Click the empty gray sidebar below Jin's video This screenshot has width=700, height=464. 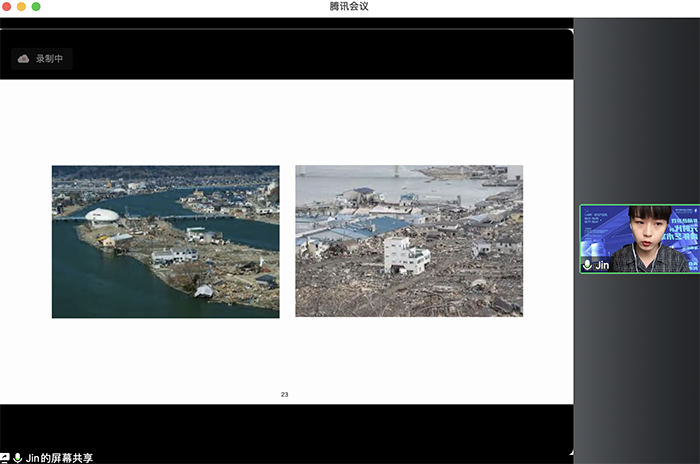(637, 360)
